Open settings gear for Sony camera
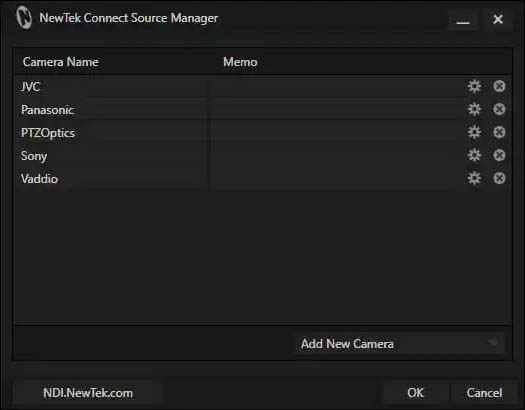Screen dimensions: 525x410 pos(474,155)
